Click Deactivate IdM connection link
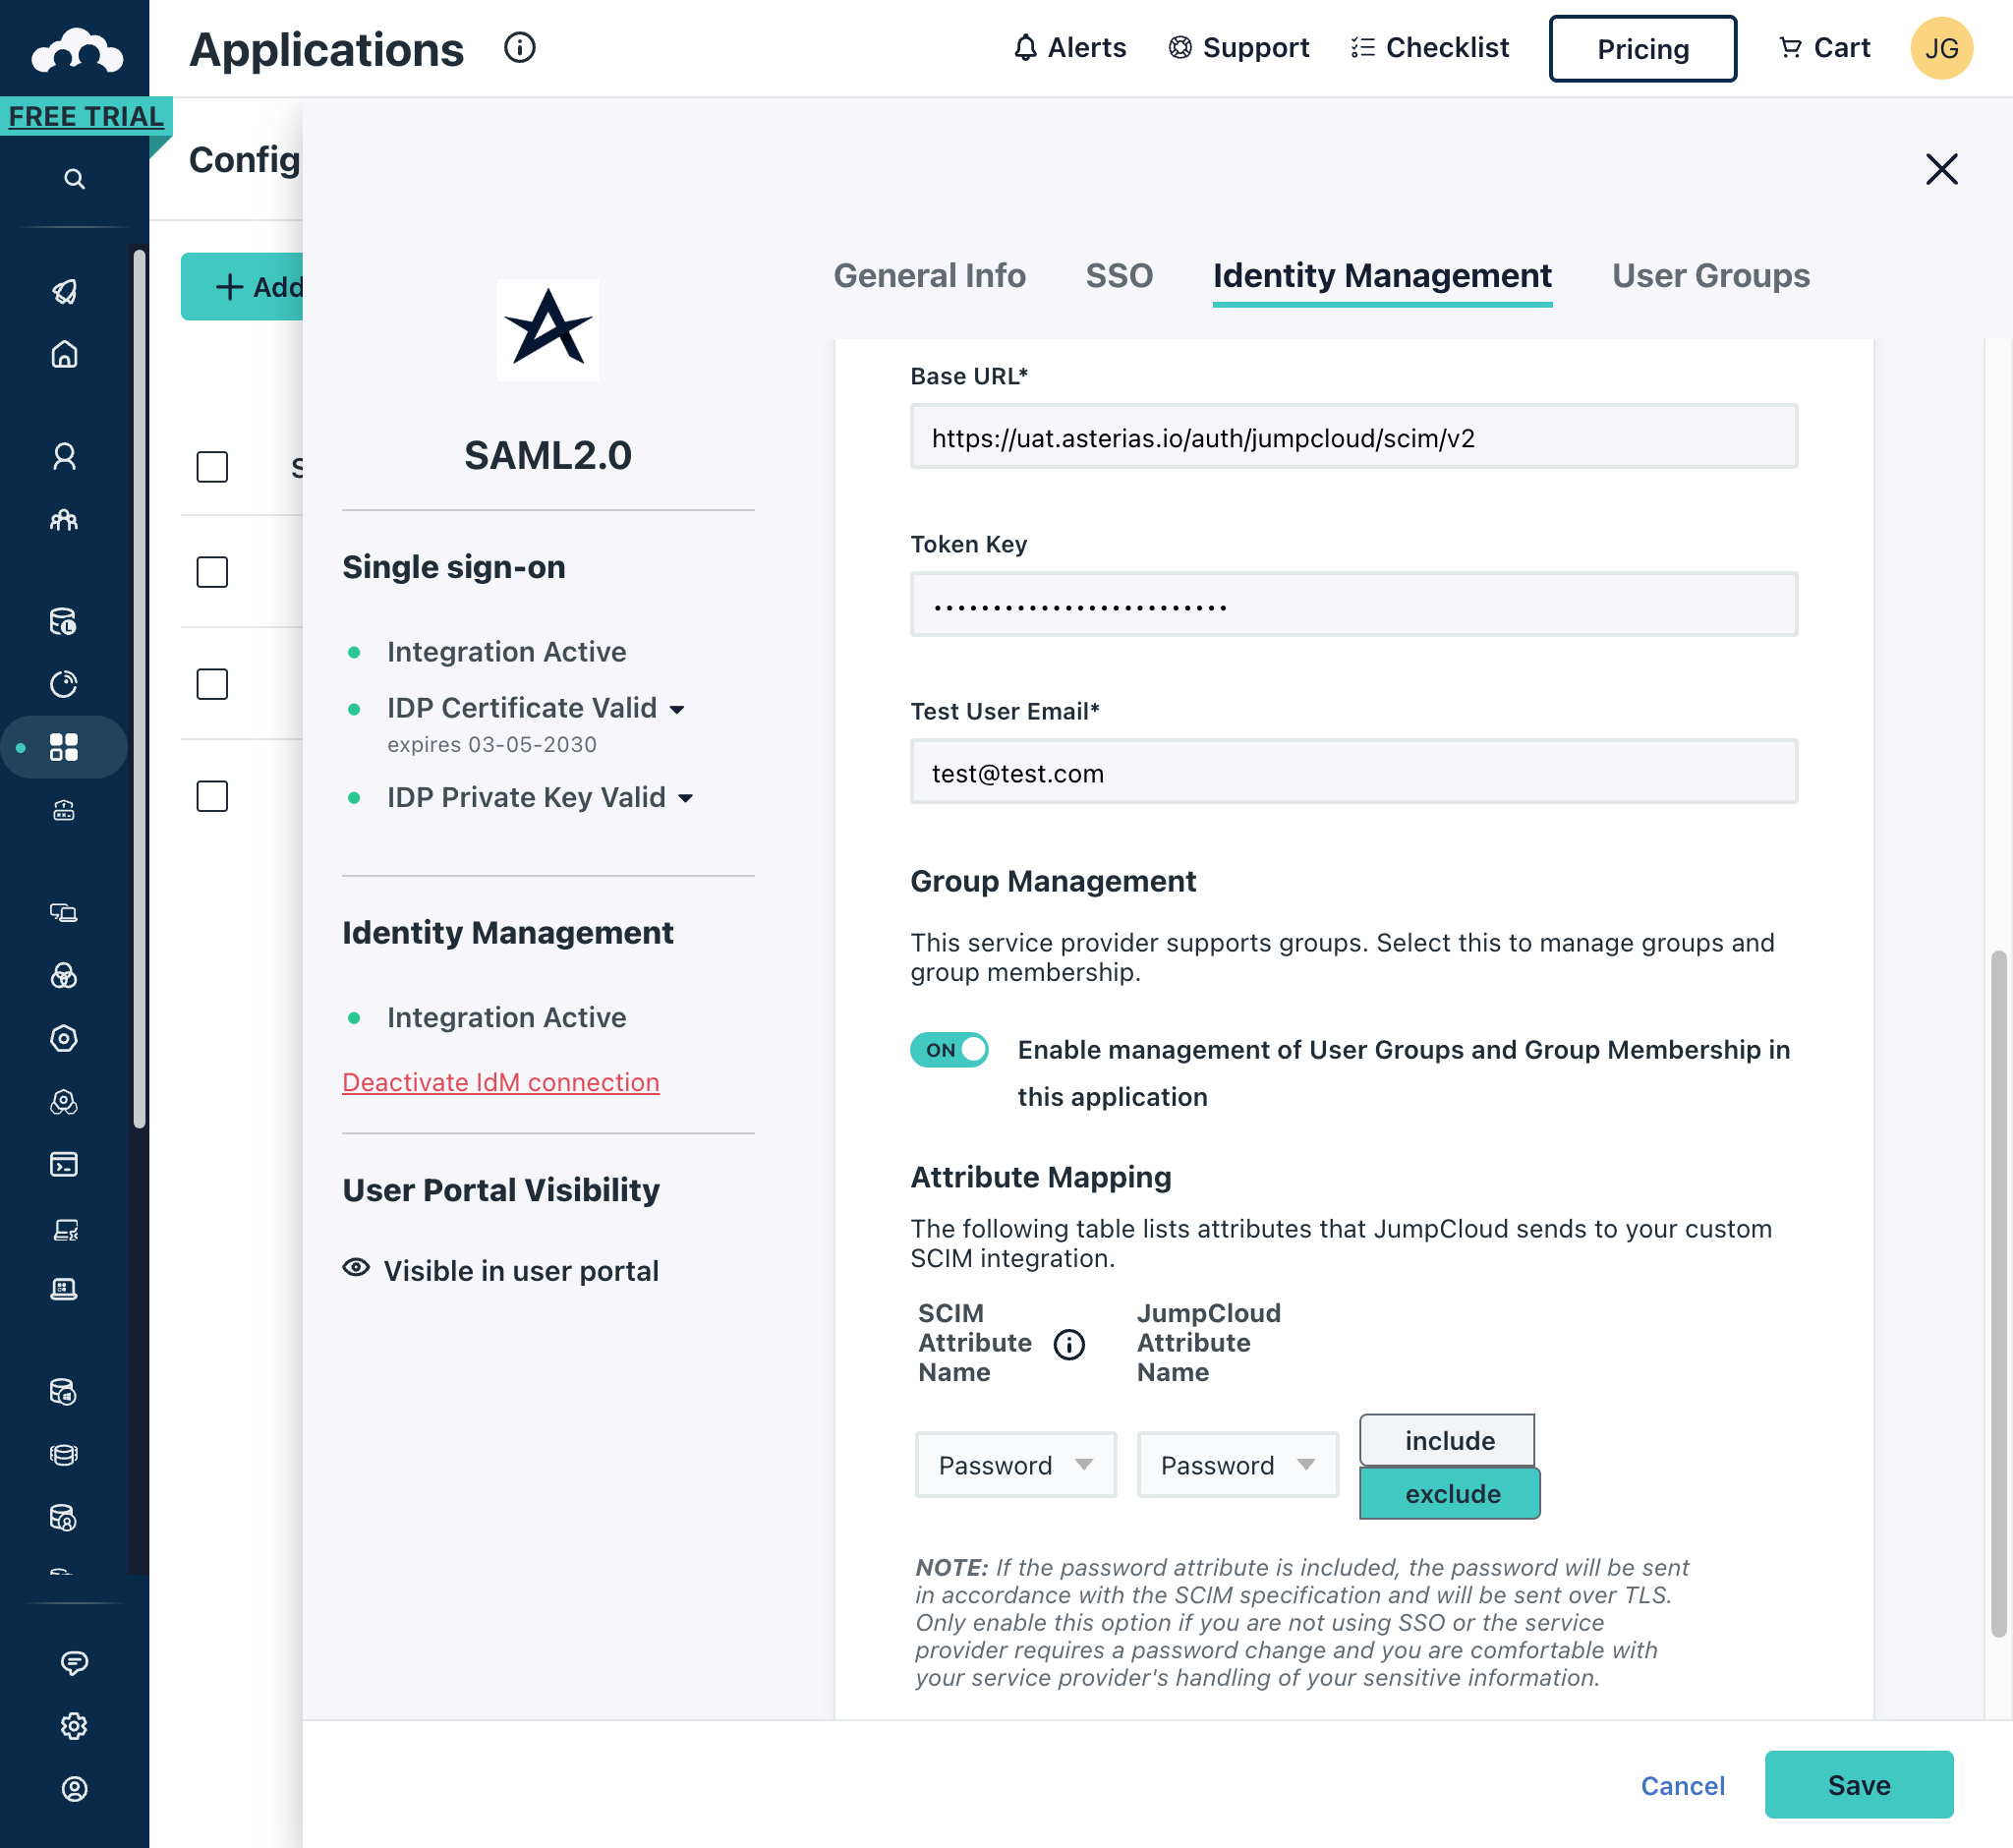2013x1848 pixels. click(500, 1082)
